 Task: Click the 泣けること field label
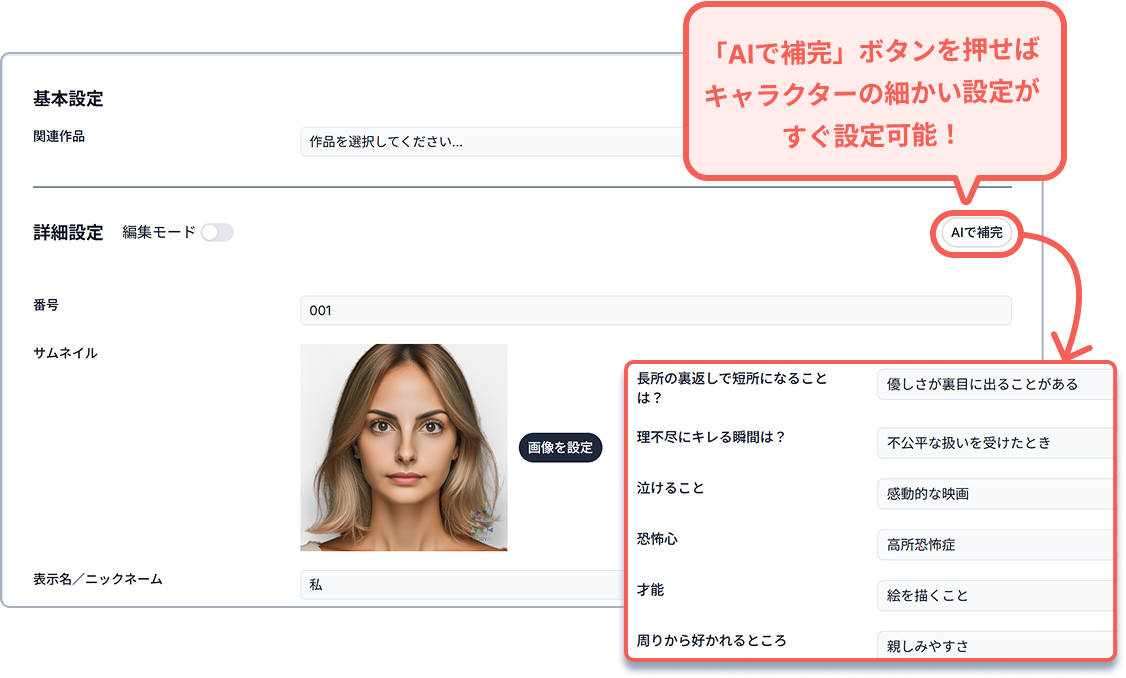[x=670, y=488]
